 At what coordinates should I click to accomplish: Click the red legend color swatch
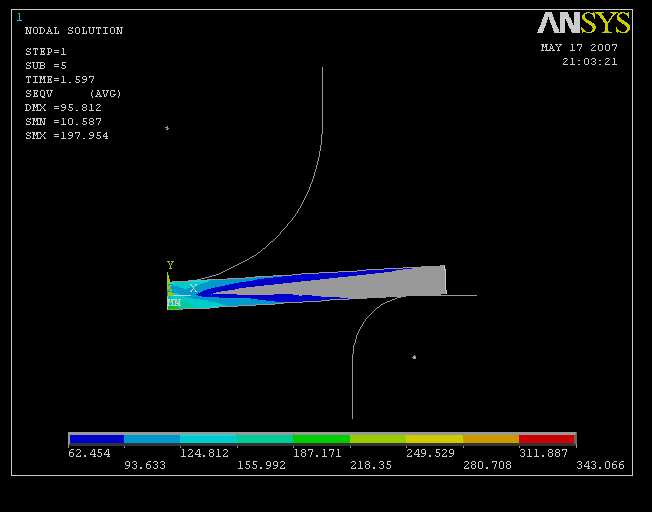coord(547,439)
